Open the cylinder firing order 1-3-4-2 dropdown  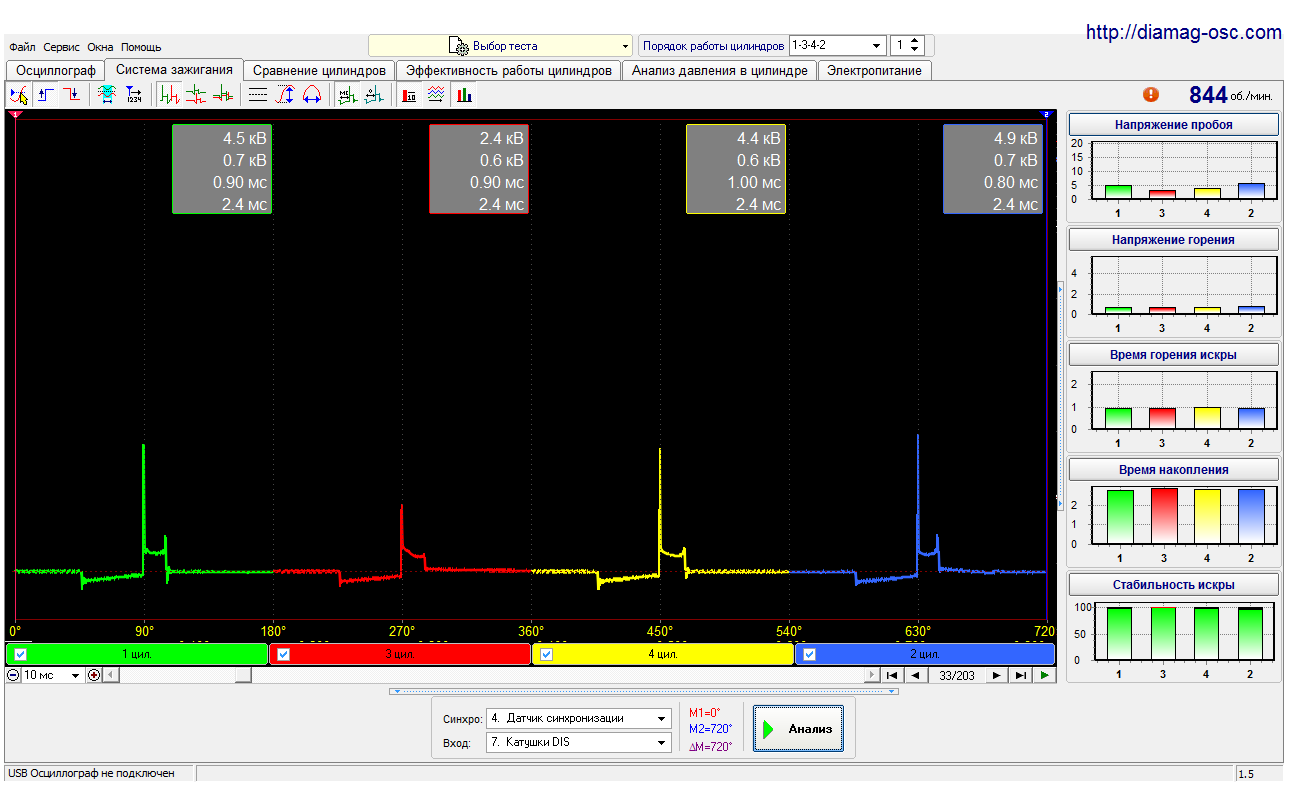(x=838, y=45)
